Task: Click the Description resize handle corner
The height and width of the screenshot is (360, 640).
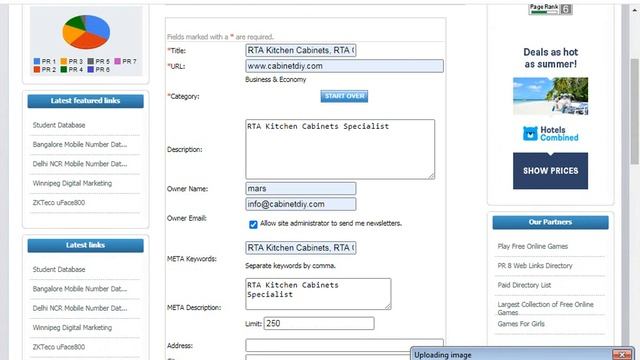Action: coord(431,176)
